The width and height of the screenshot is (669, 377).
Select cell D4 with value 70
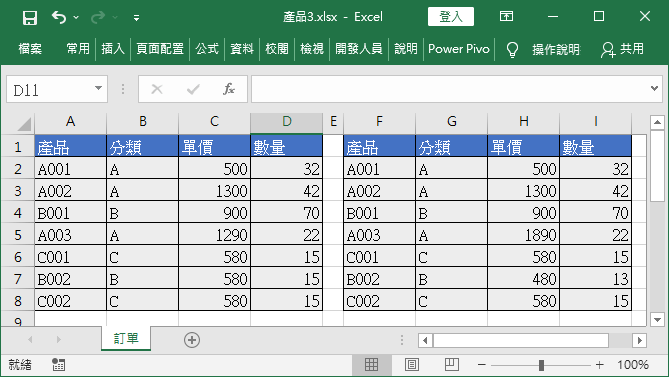(x=287, y=212)
